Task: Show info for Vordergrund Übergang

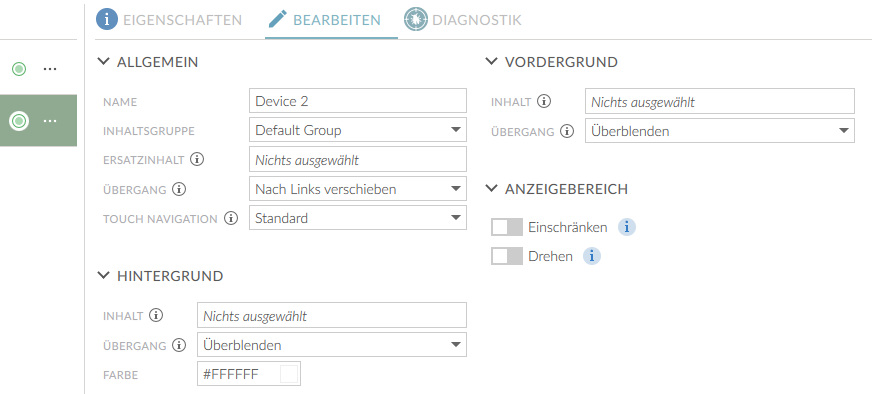Action: tap(567, 131)
